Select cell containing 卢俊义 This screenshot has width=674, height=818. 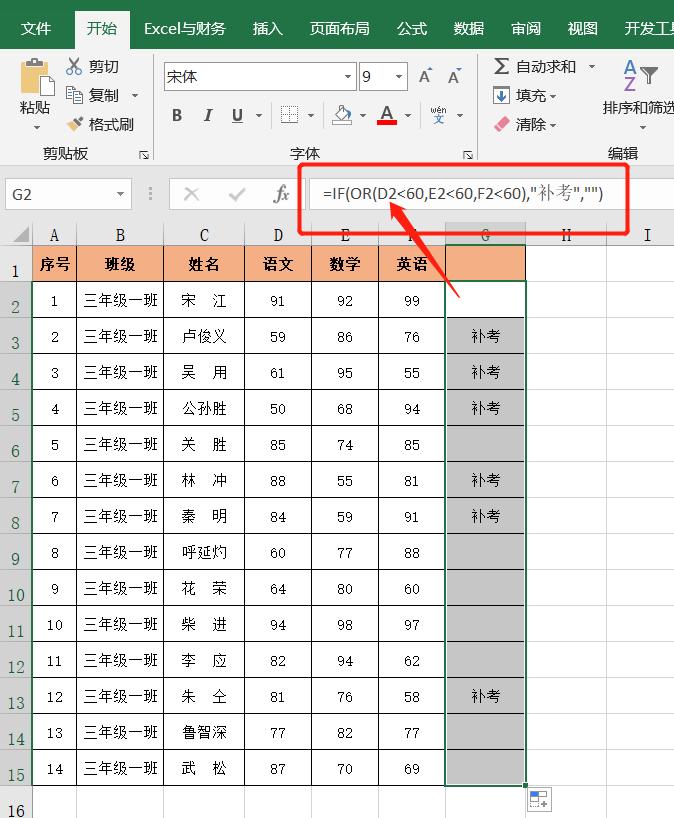pos(204,336)
